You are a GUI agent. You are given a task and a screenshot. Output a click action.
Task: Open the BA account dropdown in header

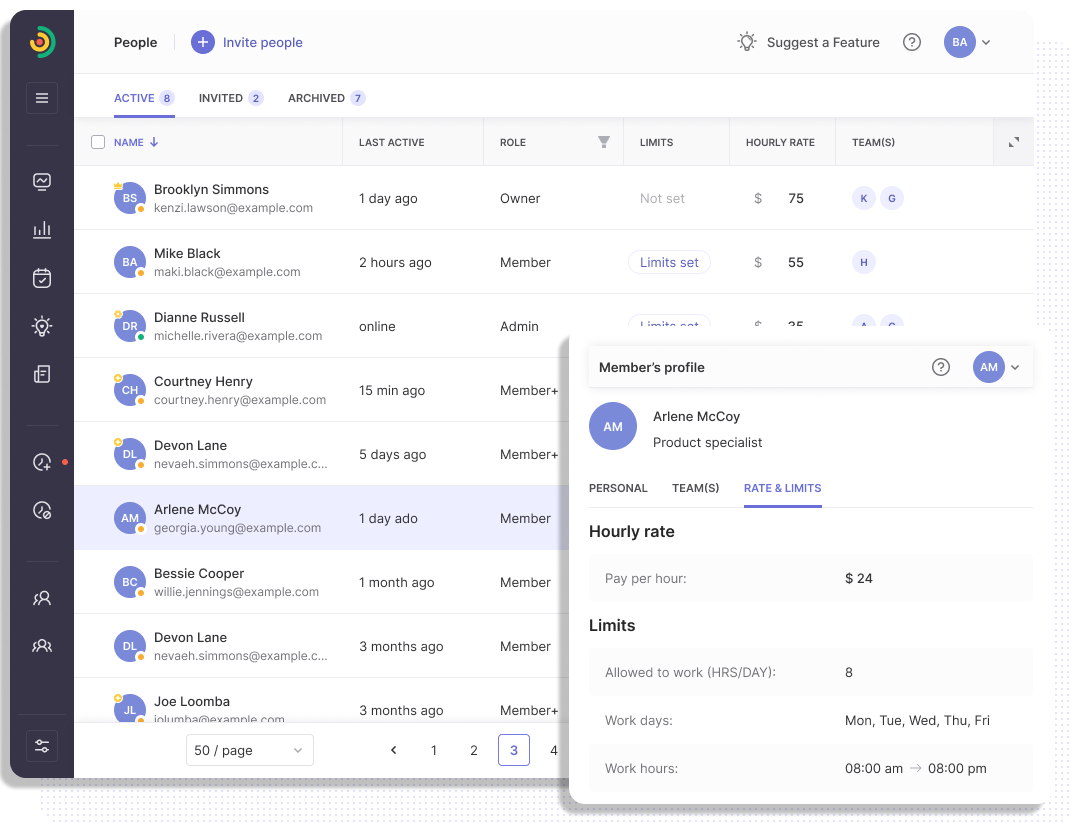click(967, 42)
